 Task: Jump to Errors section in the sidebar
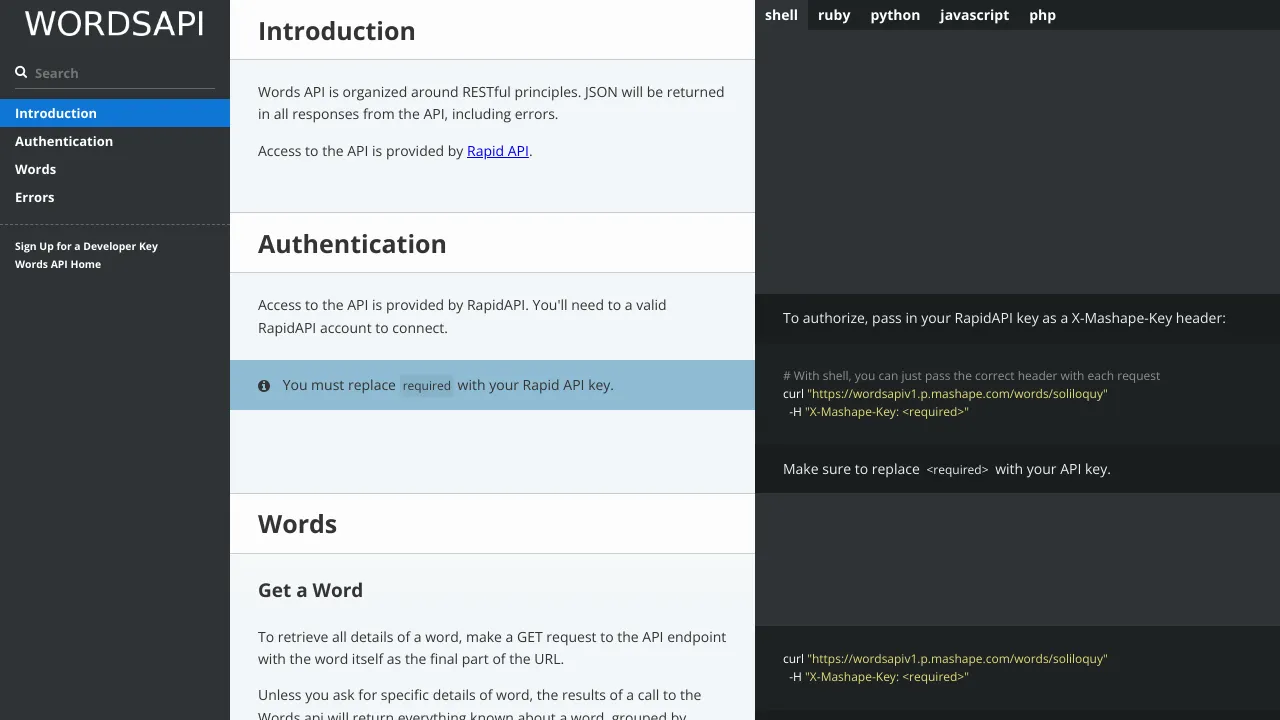(x=115, y=197)
